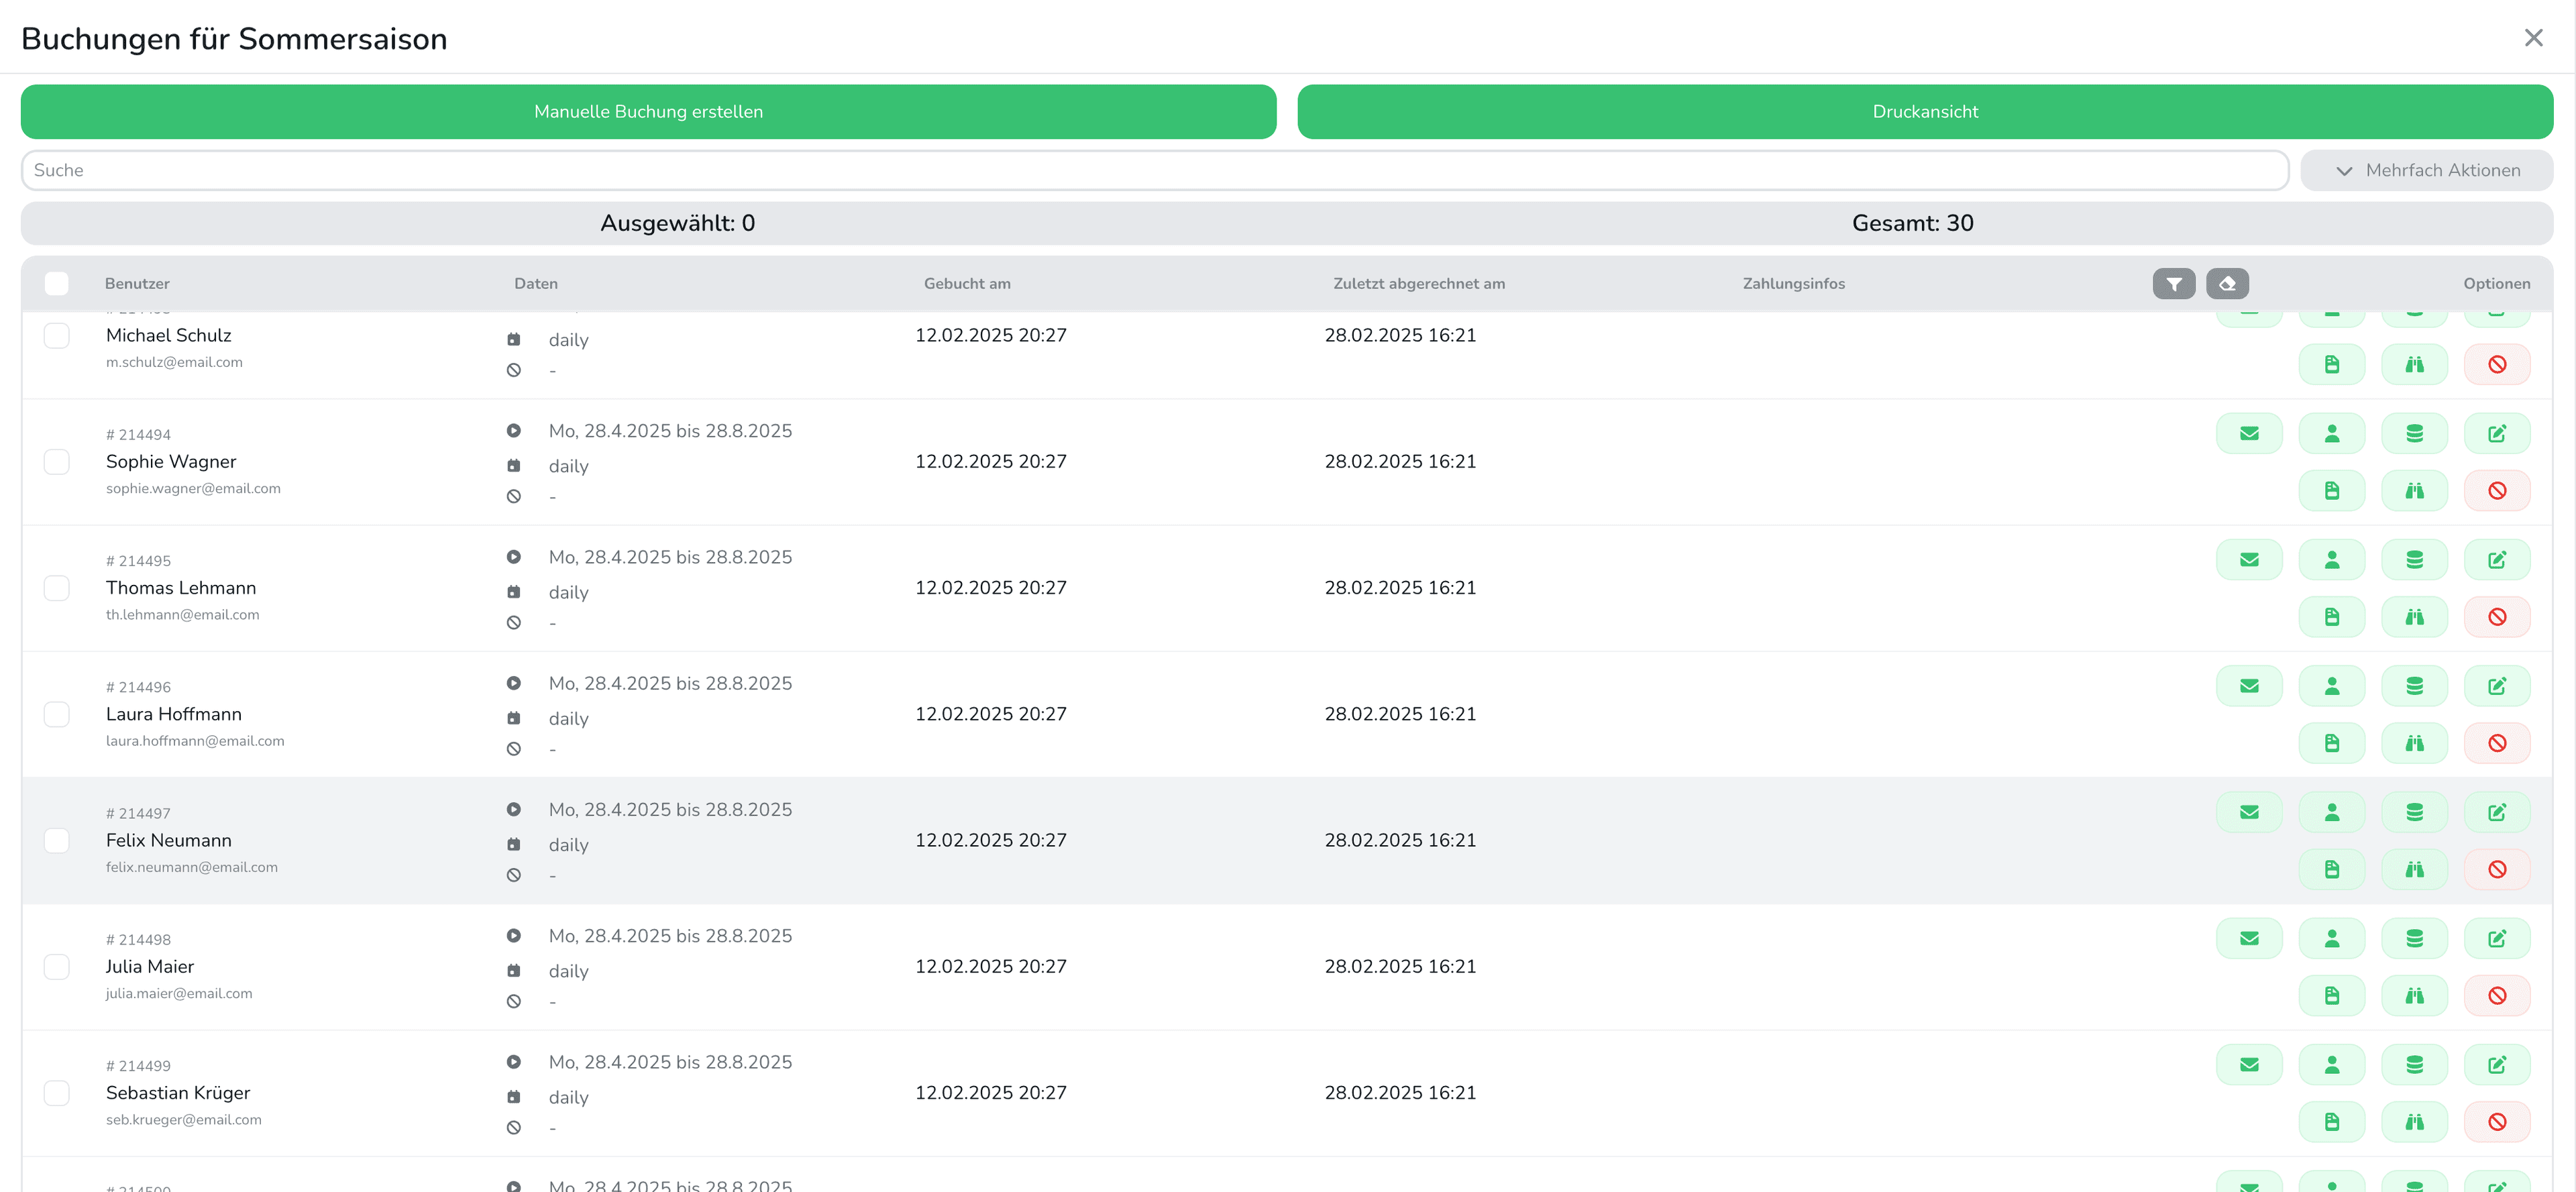Tick the checkbox next to Julia Maier

pyautogui.click(x=57, y=966)
